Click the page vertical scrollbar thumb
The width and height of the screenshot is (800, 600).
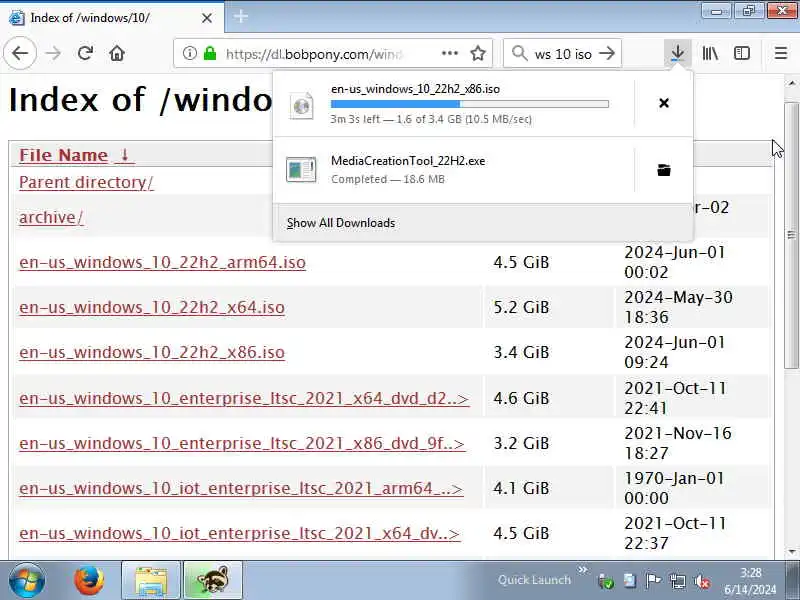tap(791, 235)
